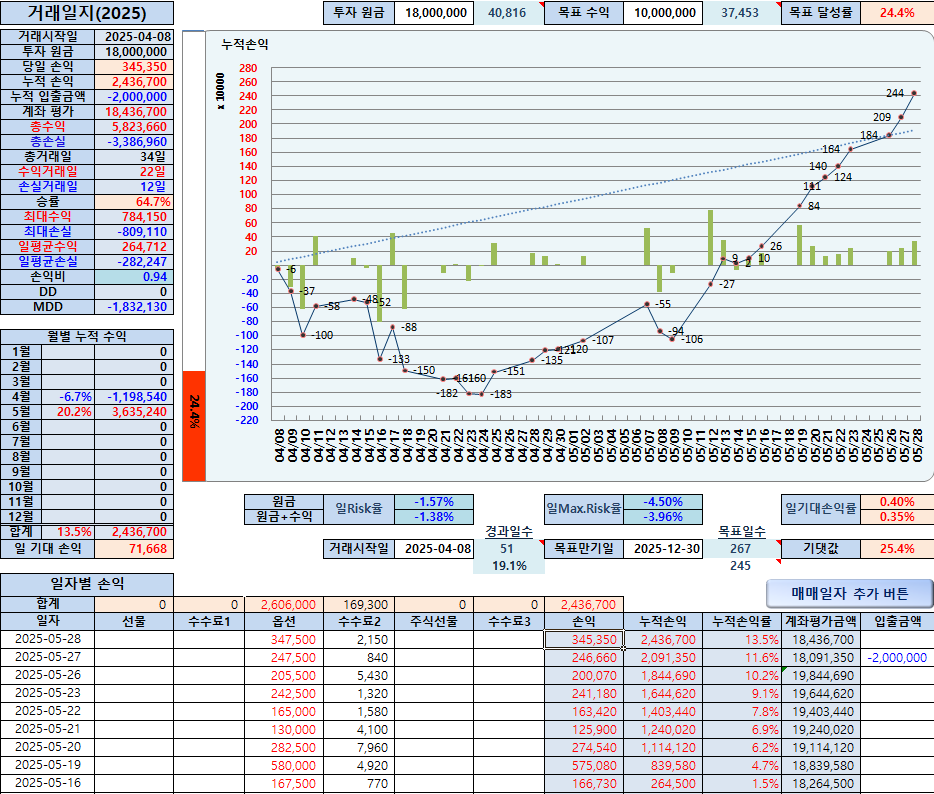Screen dimensions: 934x794
Task: Select the 계좌평가금액 column header
Action: click(x=821, y=621)
